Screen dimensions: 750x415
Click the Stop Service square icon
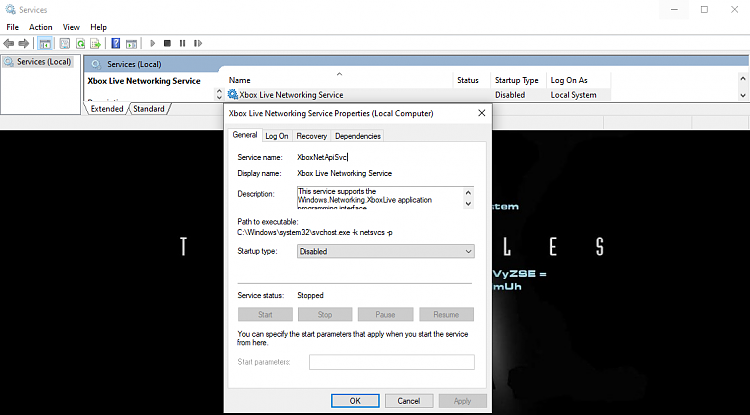click(x=167, y=44)
